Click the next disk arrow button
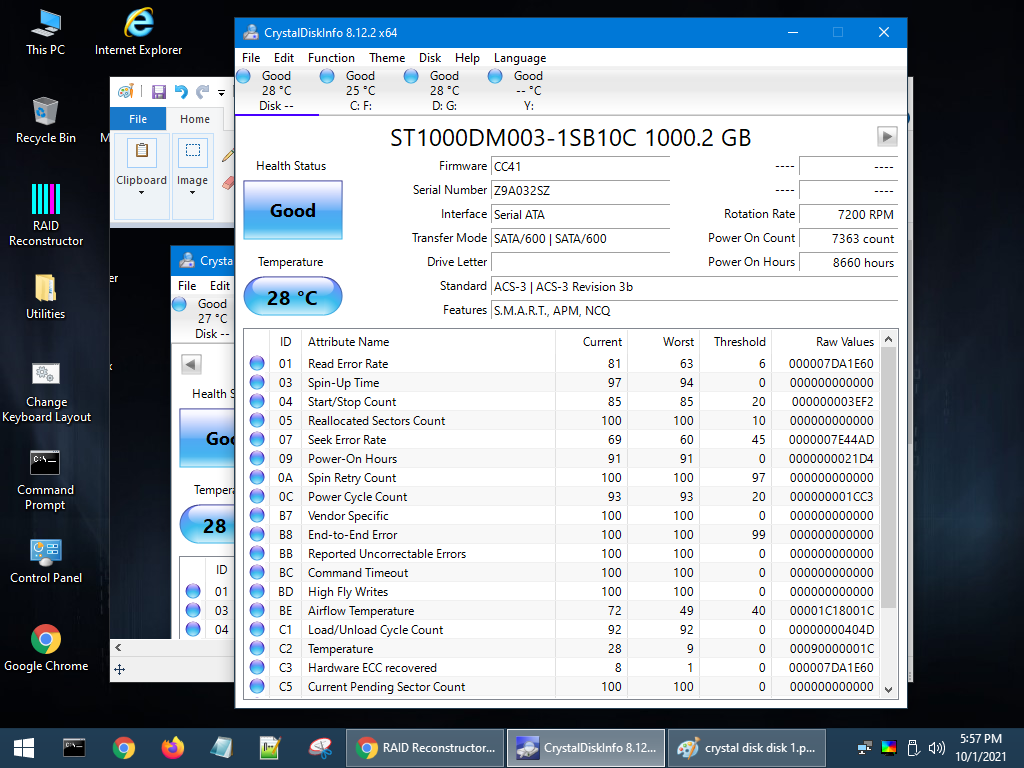 887,137
